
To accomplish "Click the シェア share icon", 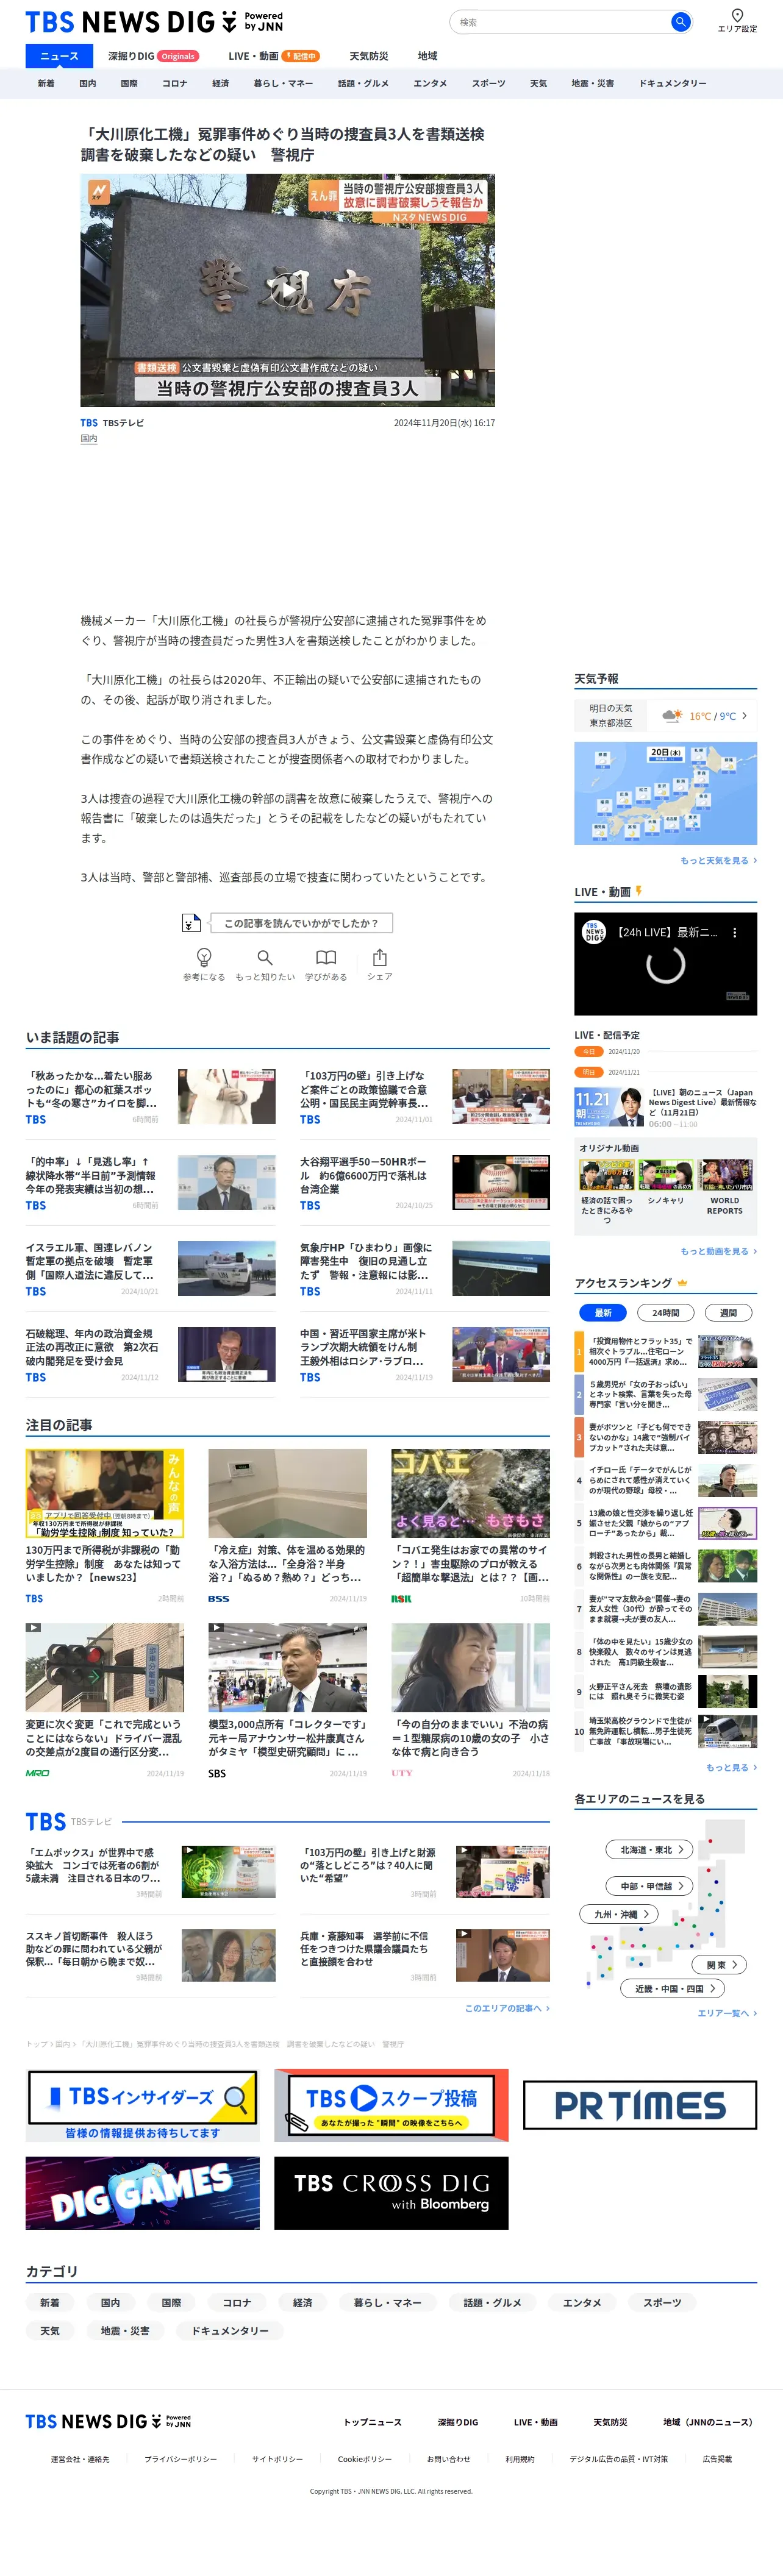I will (x=380, y=957).
